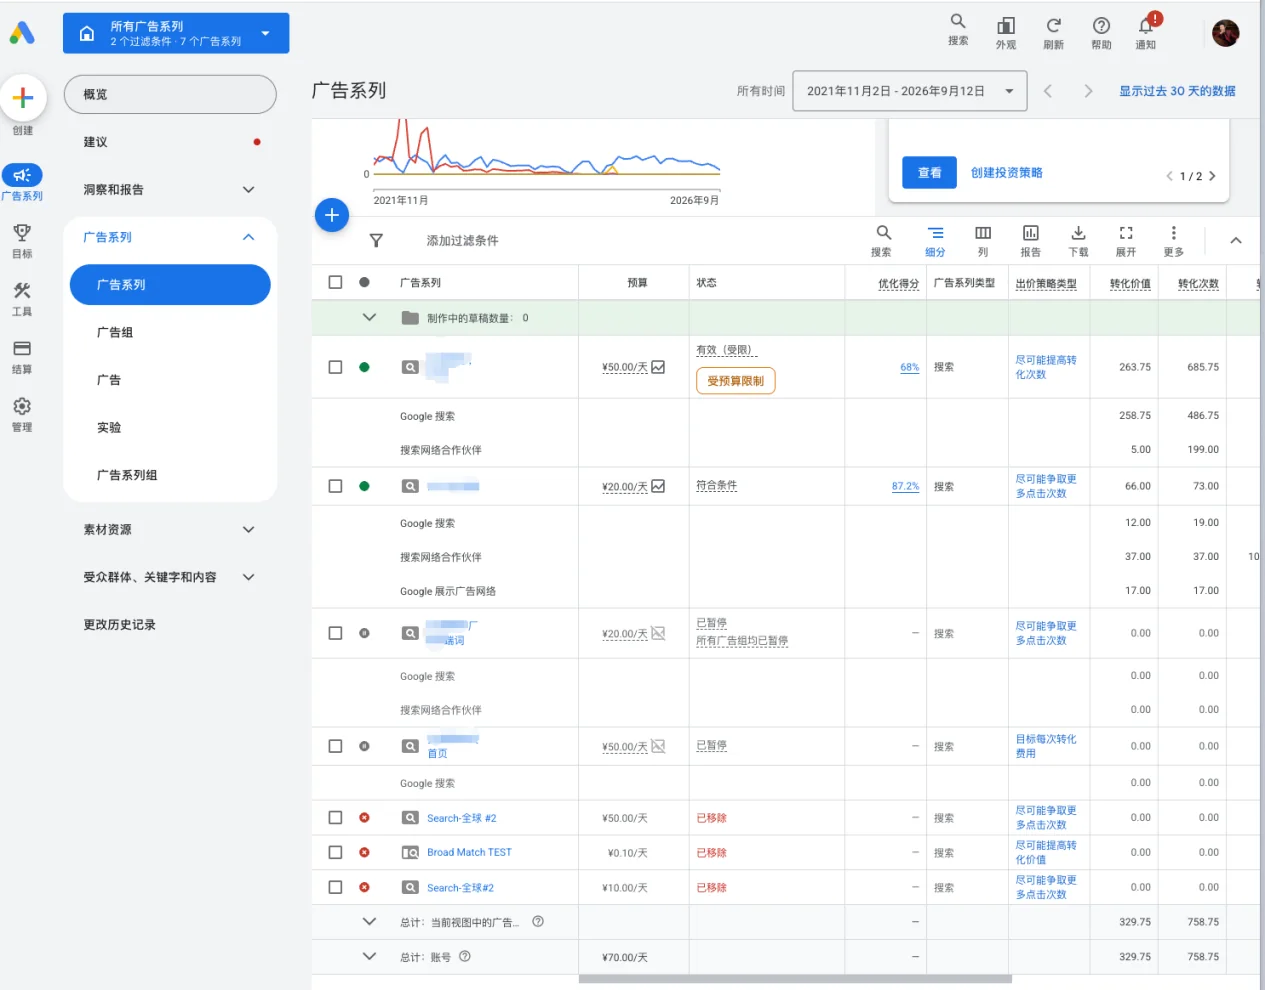The height and width of the screenshot is (990, 1265).
Task: Click the filter funnel icon
Action: coord(376,240)
